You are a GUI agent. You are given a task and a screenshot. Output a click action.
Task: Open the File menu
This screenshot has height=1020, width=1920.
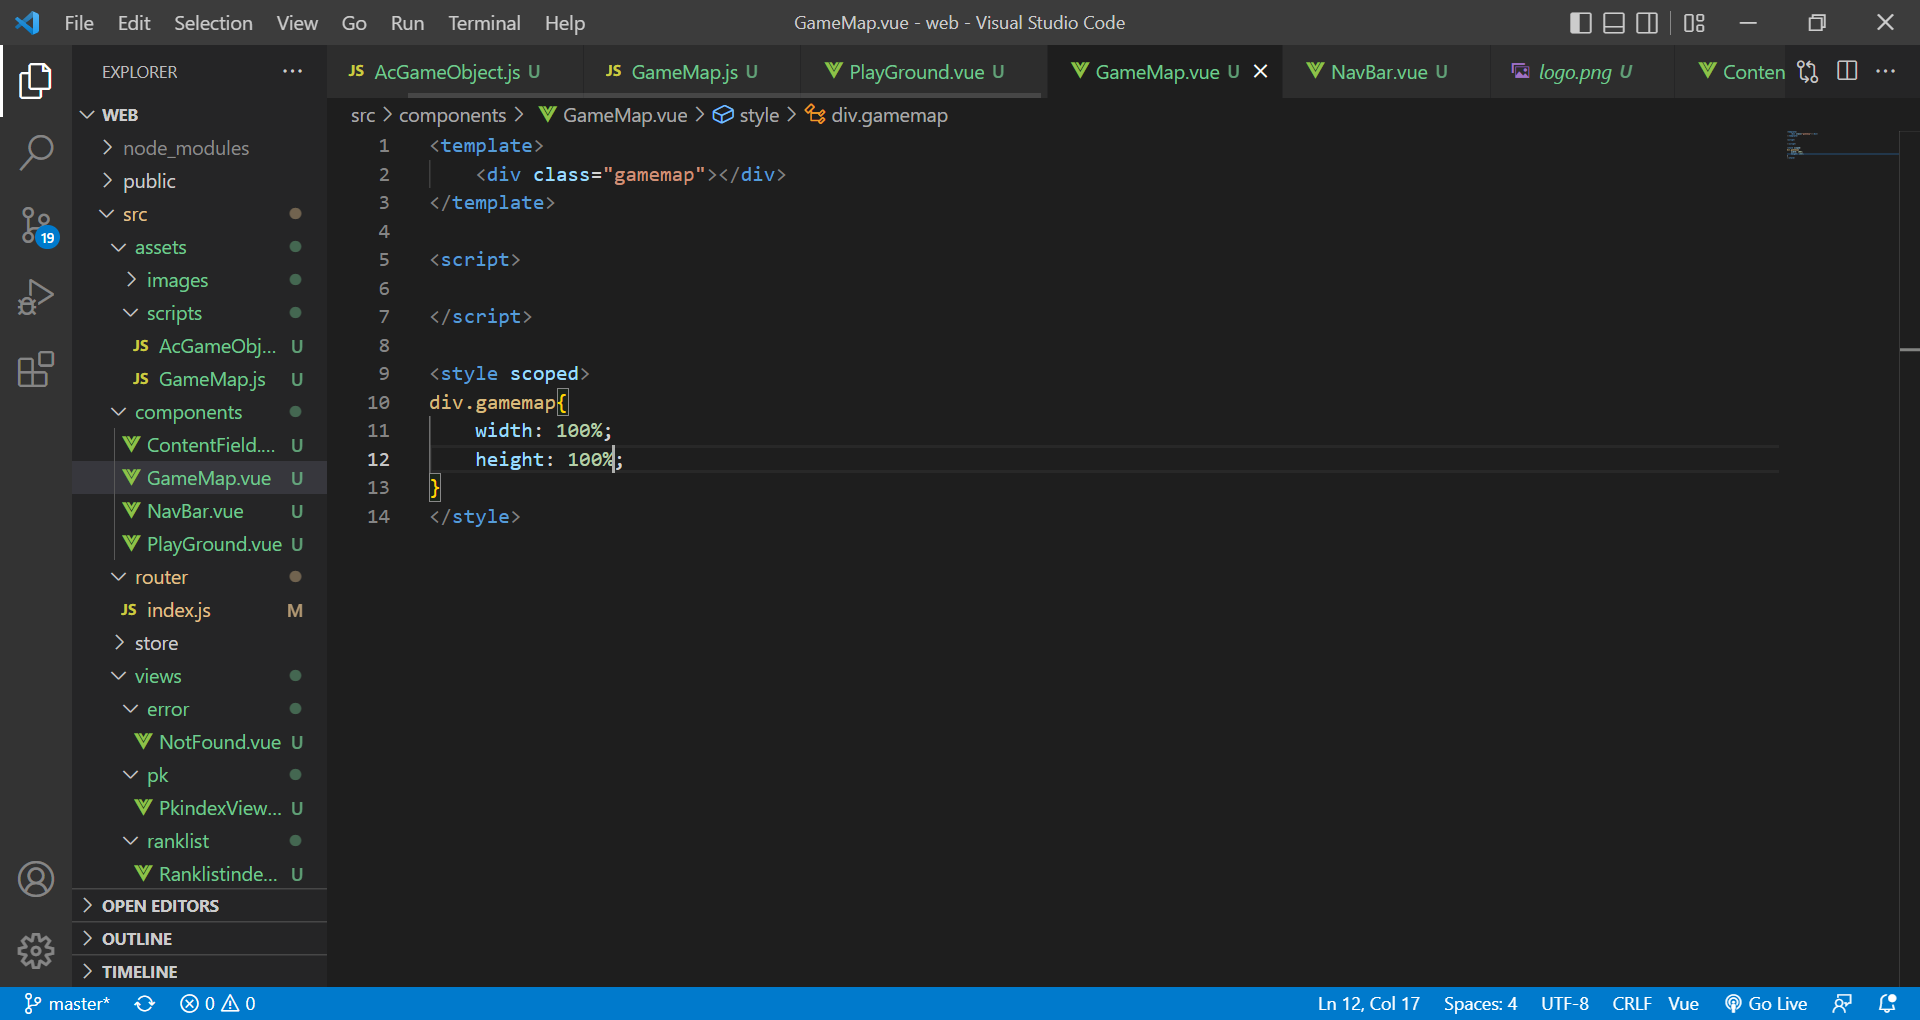point(79,23)
